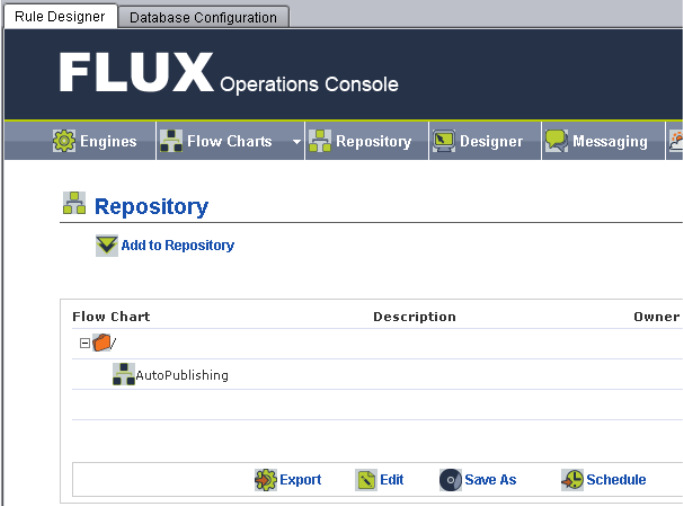Viewport: 683px width, 506px height.
Task: Click the Schedule clock icon
Action: (x=572, y=480)
